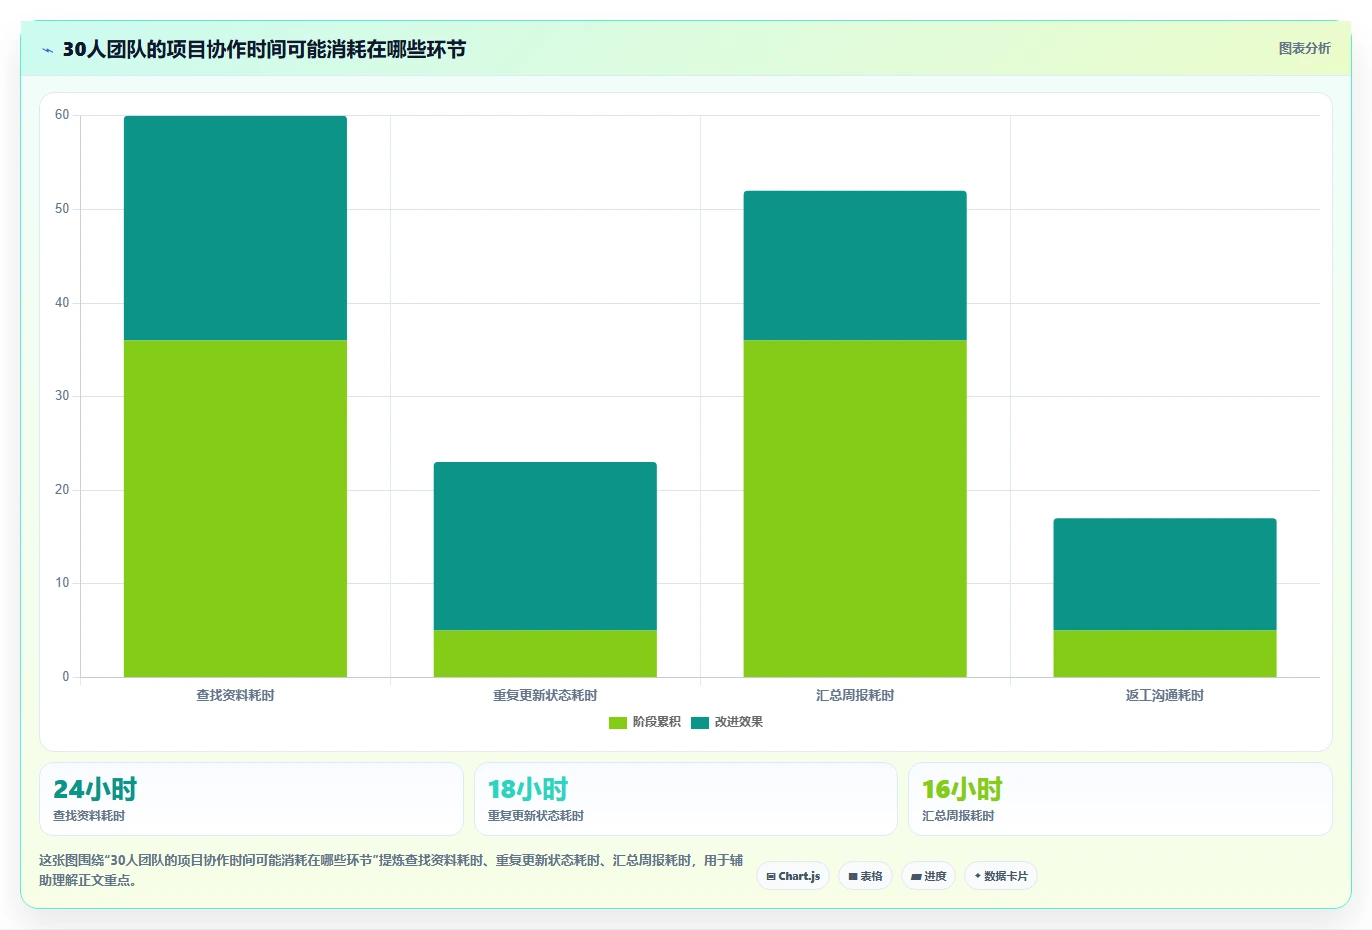The width and height of the screenshot is (1372, 930).
Task: Click the 图表分析 label in the header
Action: (1304, 48)
